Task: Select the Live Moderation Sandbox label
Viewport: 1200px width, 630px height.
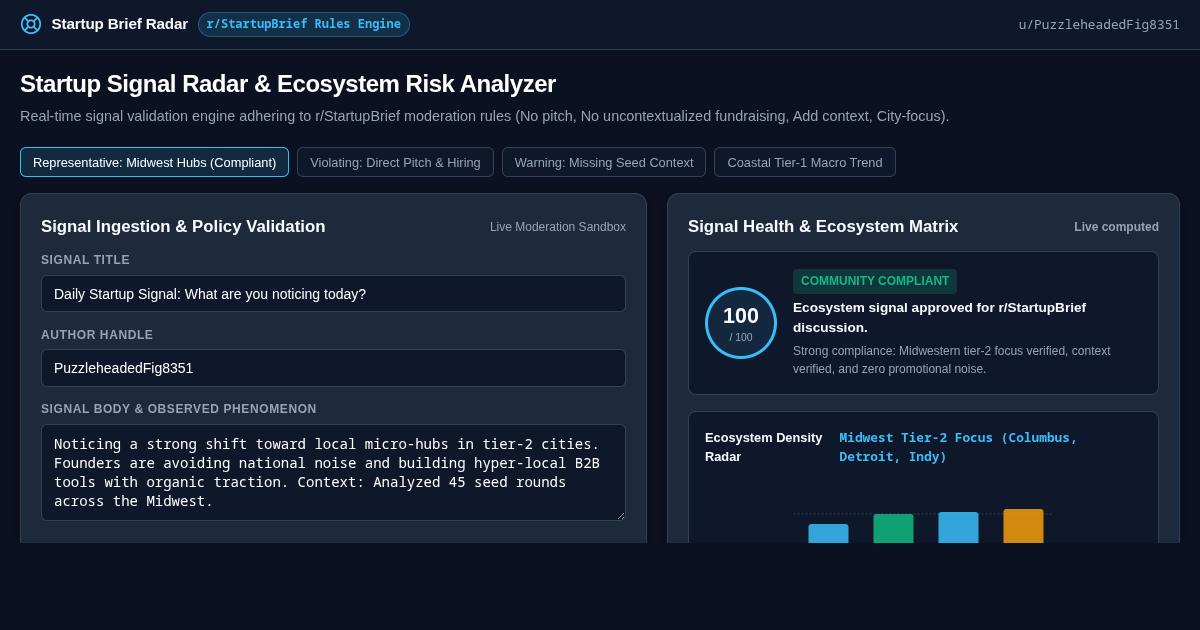Action: 558,227
